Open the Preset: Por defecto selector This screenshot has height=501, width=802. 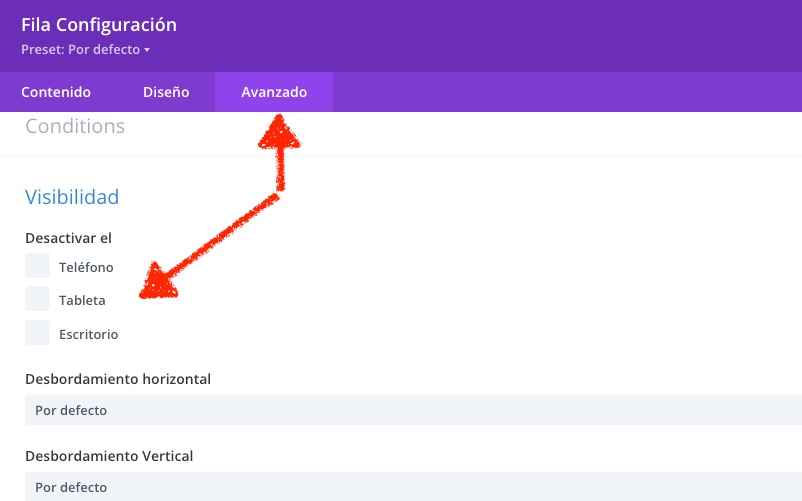85,50
